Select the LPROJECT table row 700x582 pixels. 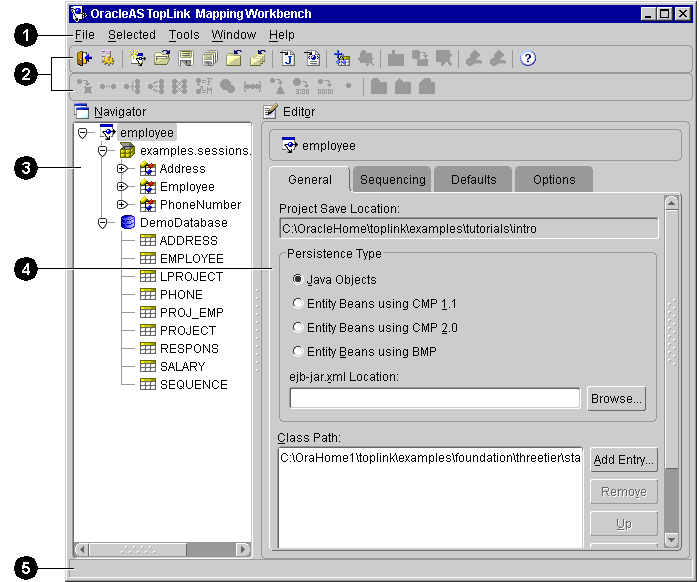click(181, 276)
